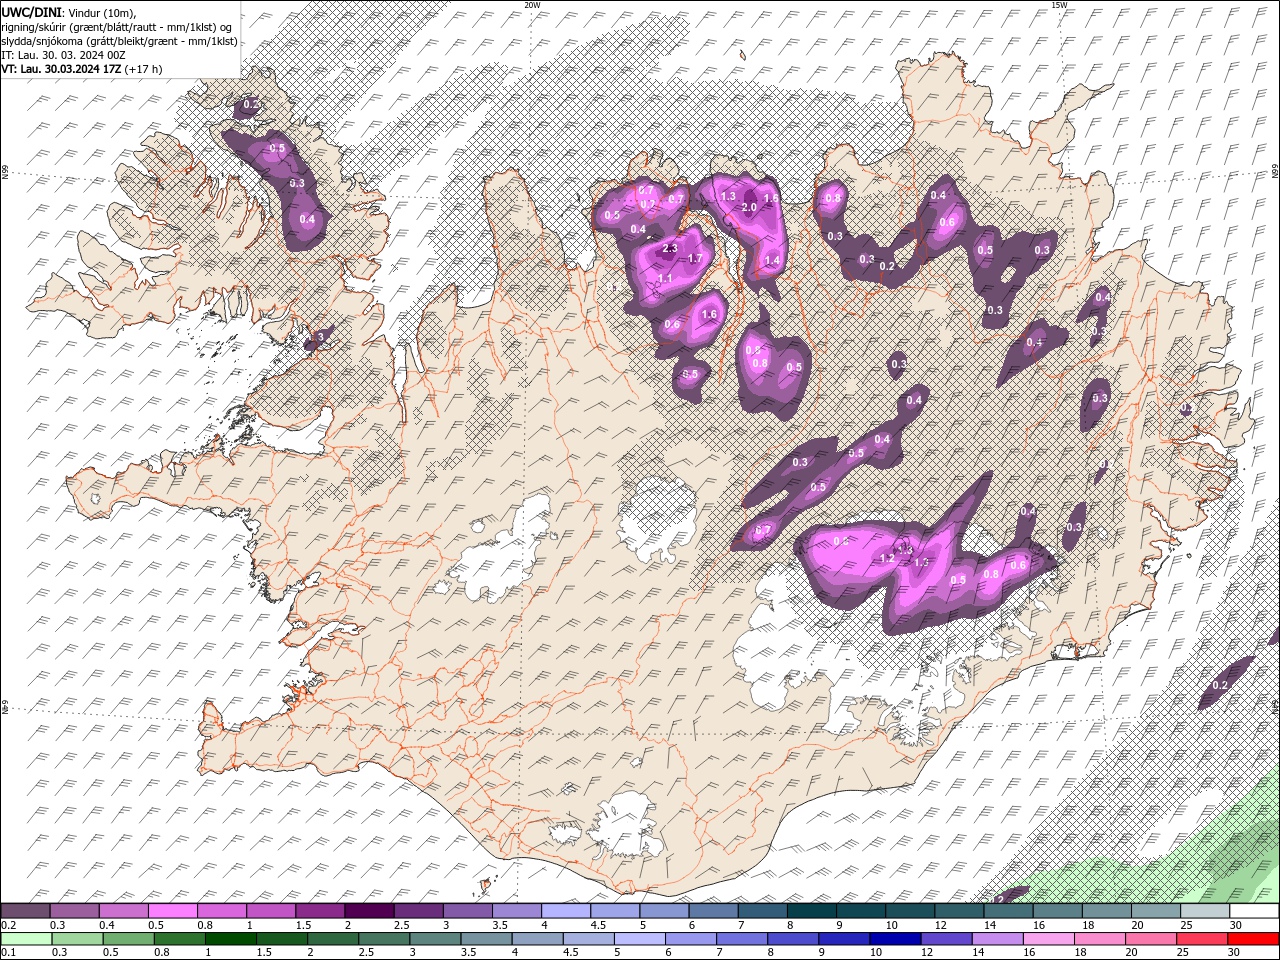Screen dimensions: 1280x960
Task: Click the 'VT: Lau. 30.03.2024 17Z' valid time
Action: (x=62, y=69)
